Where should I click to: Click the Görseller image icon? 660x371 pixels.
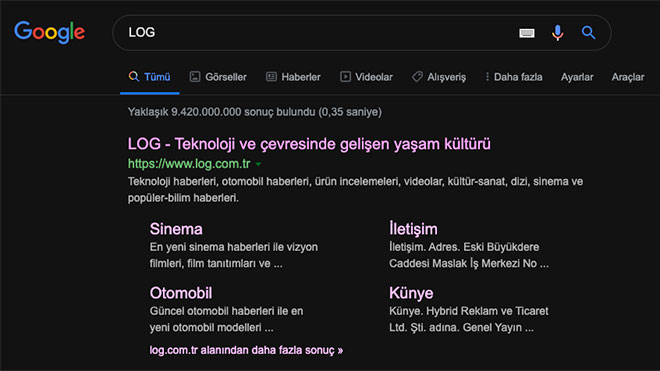click(195, 77)
